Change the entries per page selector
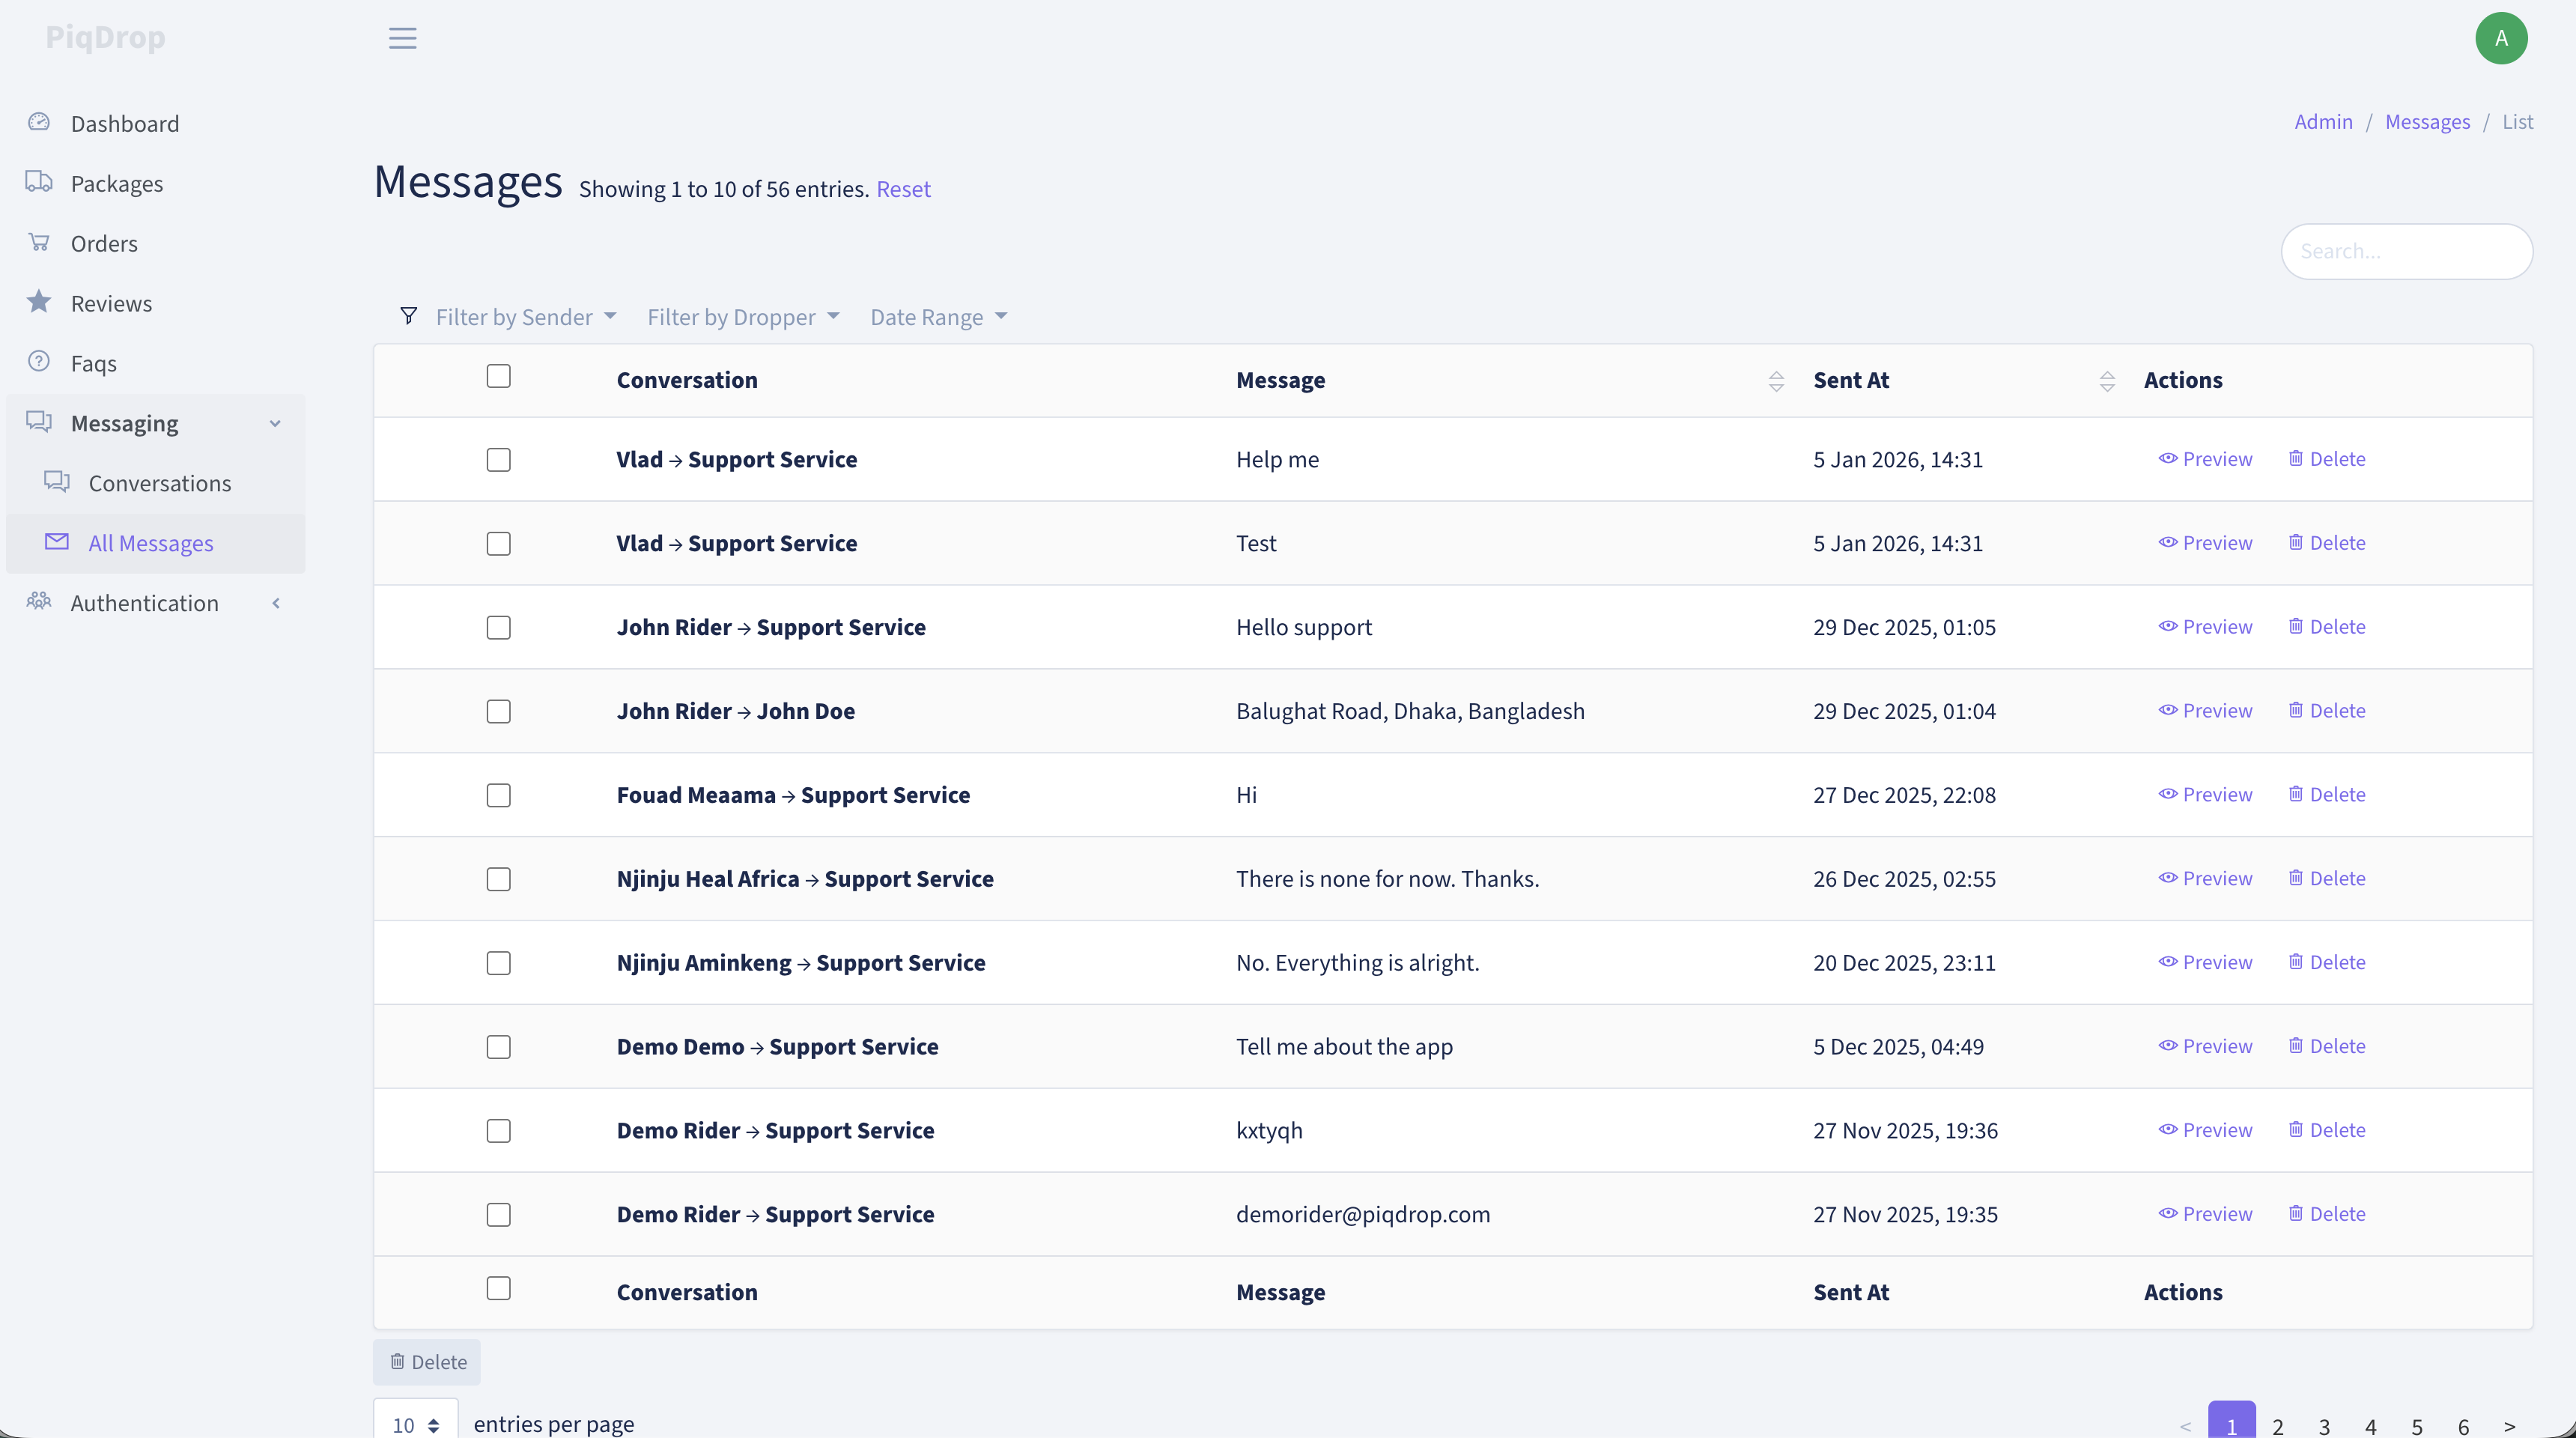 click(416, 1424)
